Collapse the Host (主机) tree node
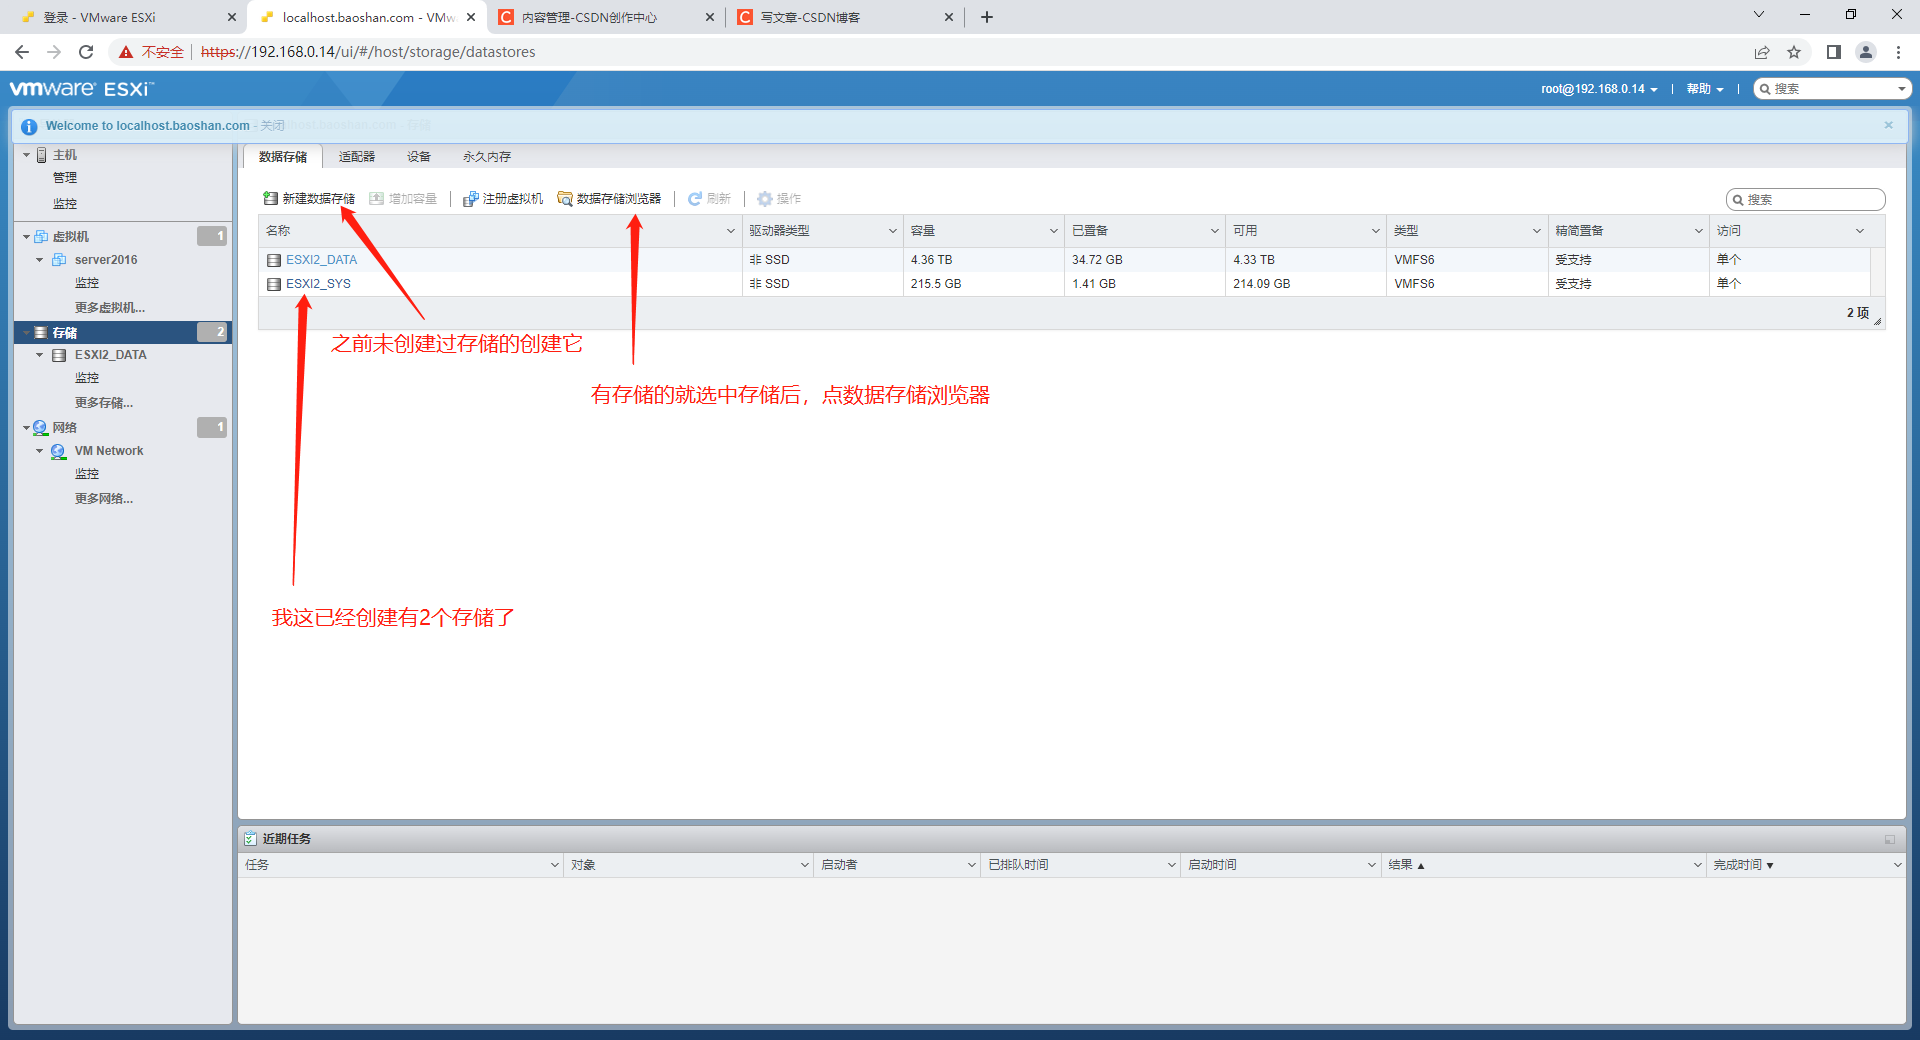Screen dimensions: 1920x1040 [27, 155]
